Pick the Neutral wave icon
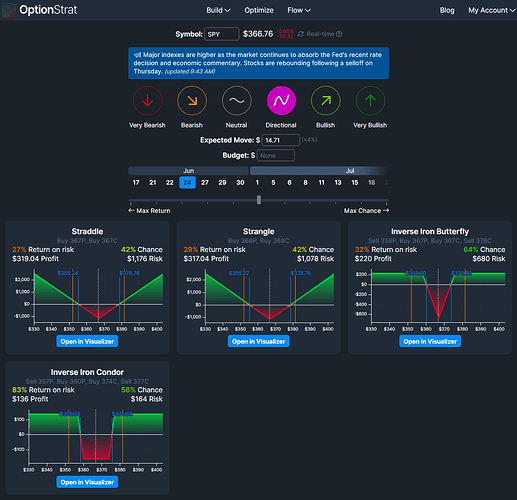This screenshot has width=517, height=500. pyautogui.click(x=237, y=101)
